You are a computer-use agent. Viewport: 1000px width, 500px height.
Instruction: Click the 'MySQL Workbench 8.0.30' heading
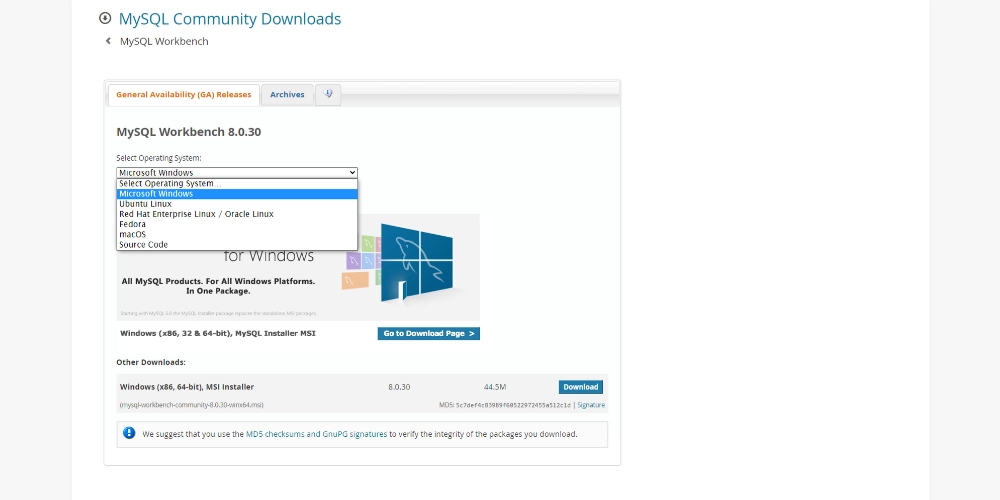(x=189, y=132)
